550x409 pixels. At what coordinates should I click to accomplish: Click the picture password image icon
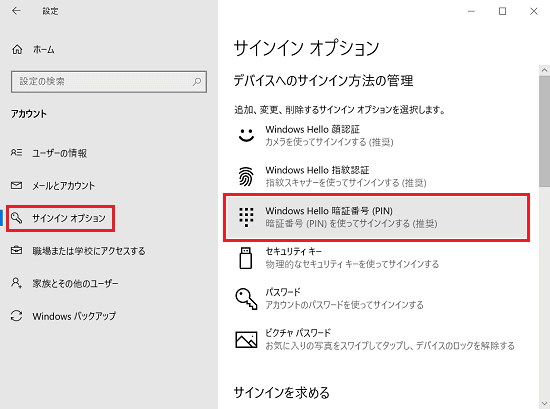(246, 340)
